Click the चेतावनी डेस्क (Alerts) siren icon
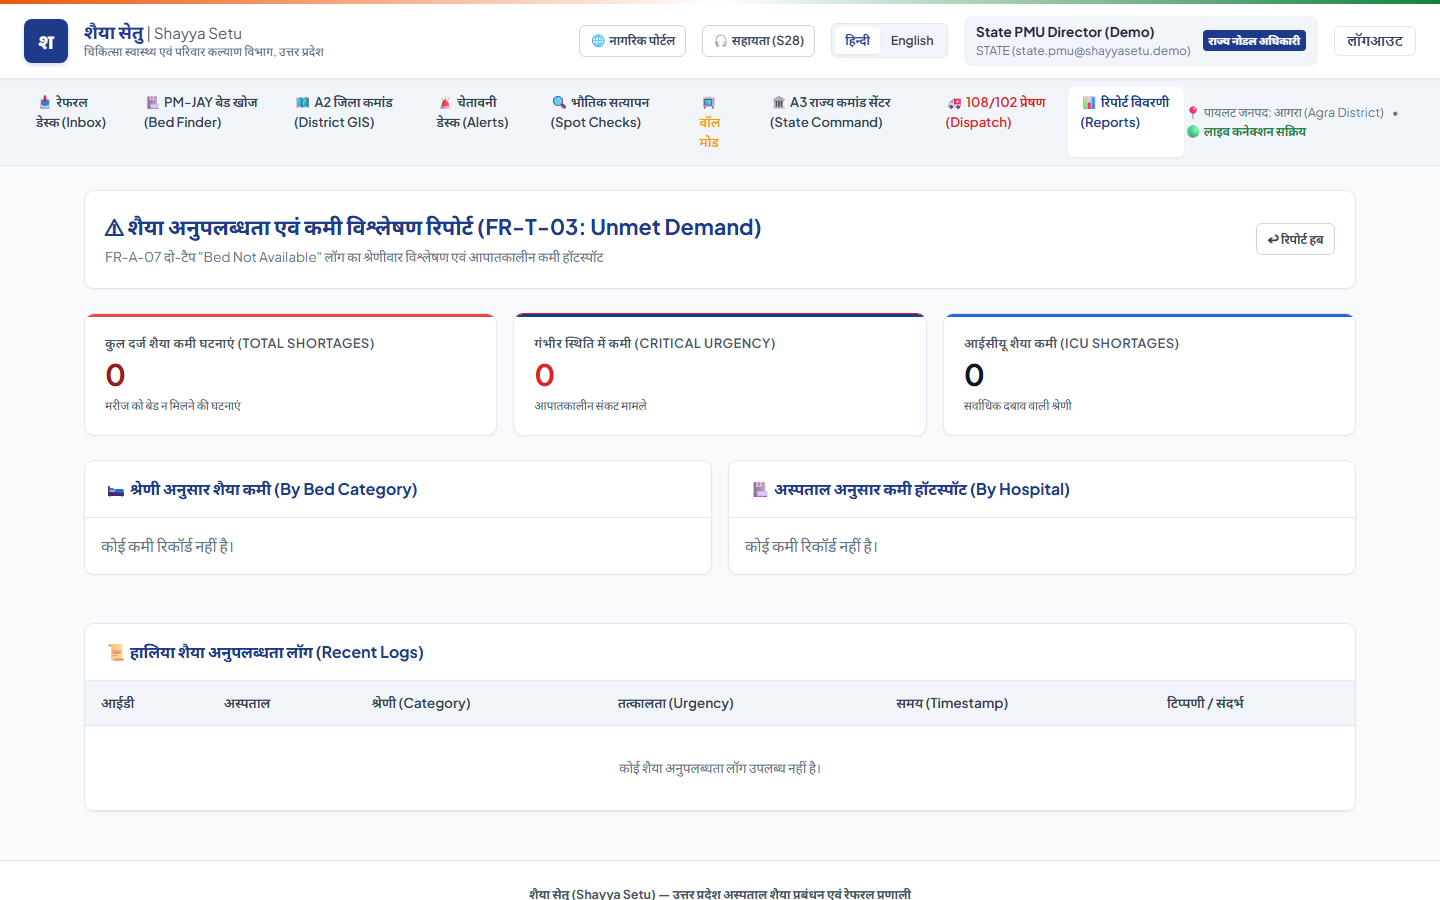Viewport: 1440px width, 900px height. coord(445,102)
